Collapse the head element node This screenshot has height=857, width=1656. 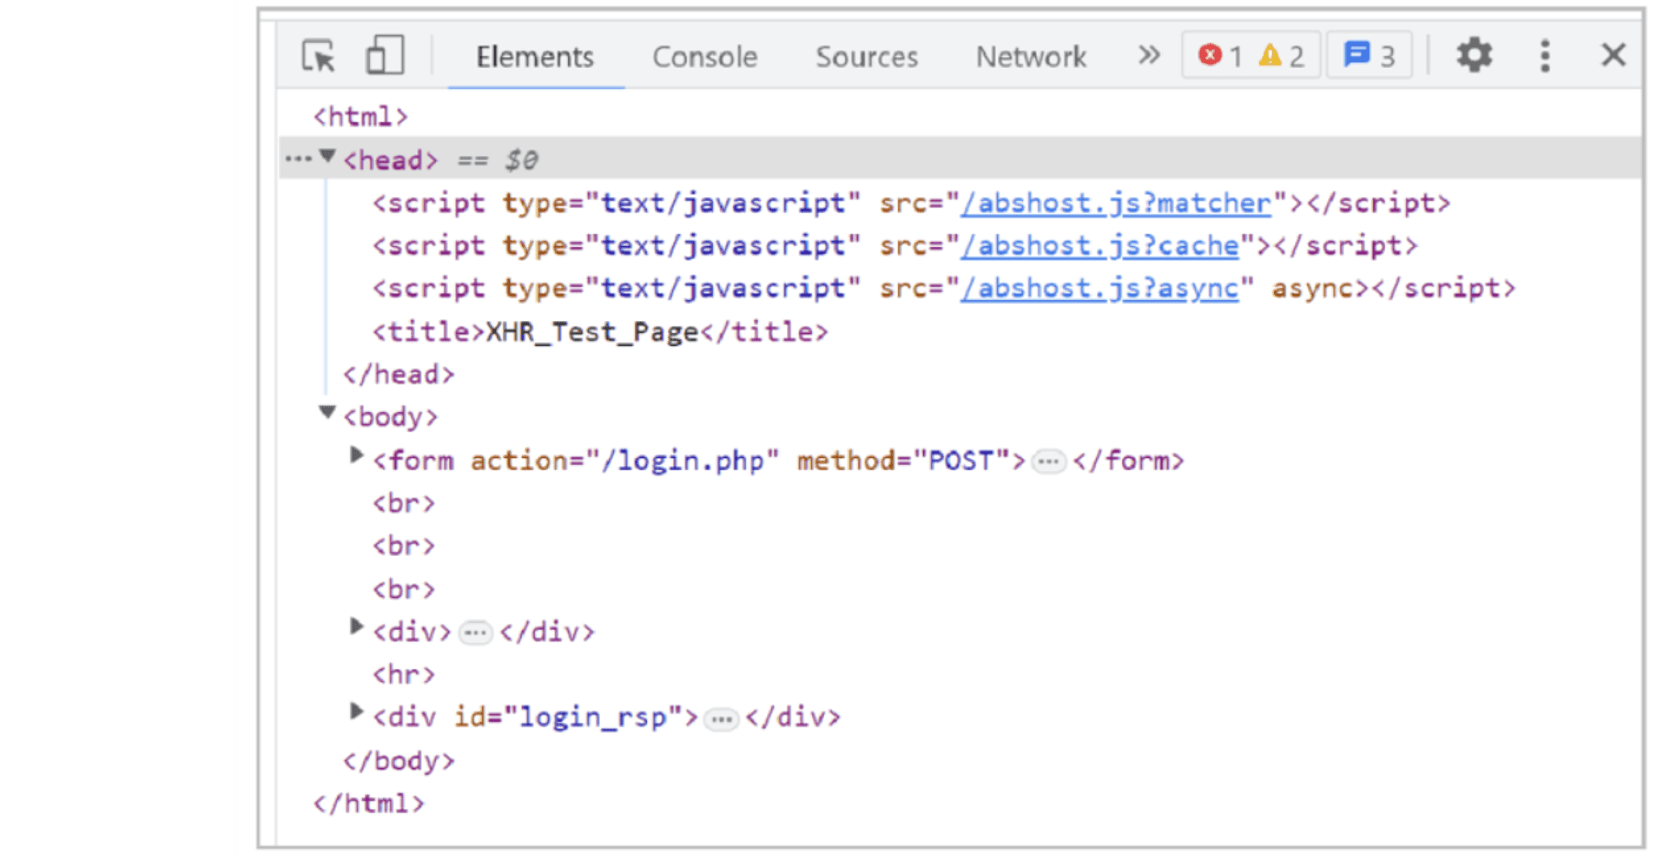327,157
